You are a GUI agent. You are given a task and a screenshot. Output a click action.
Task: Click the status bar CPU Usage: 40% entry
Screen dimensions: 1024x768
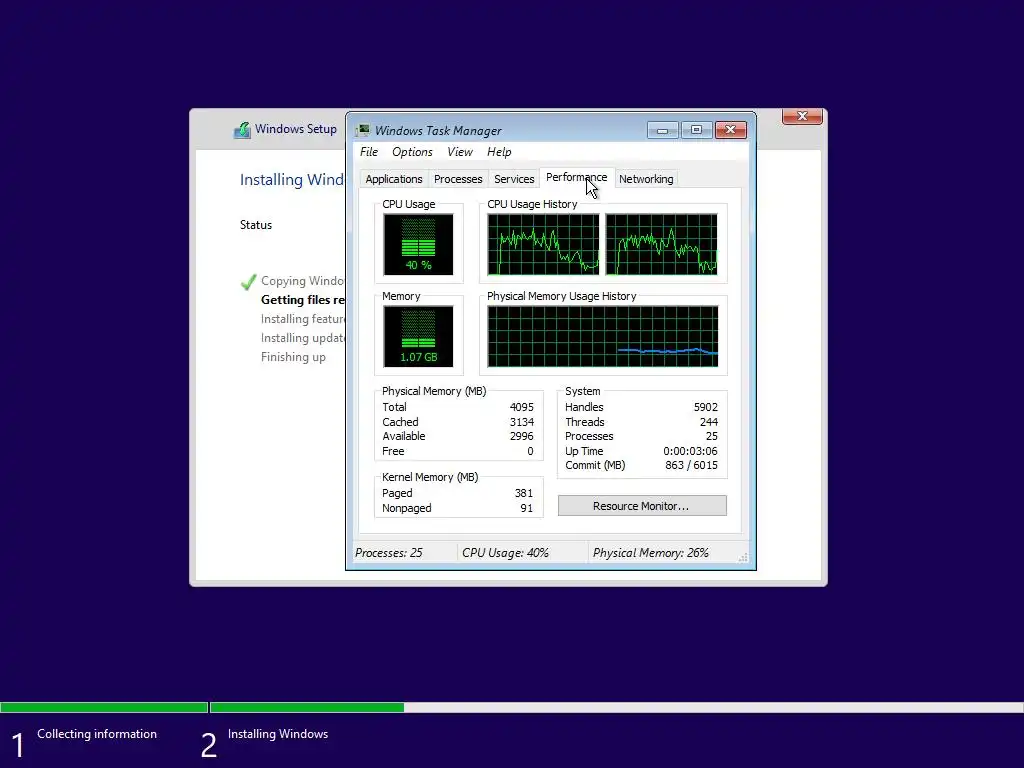[x=505, y=553]
